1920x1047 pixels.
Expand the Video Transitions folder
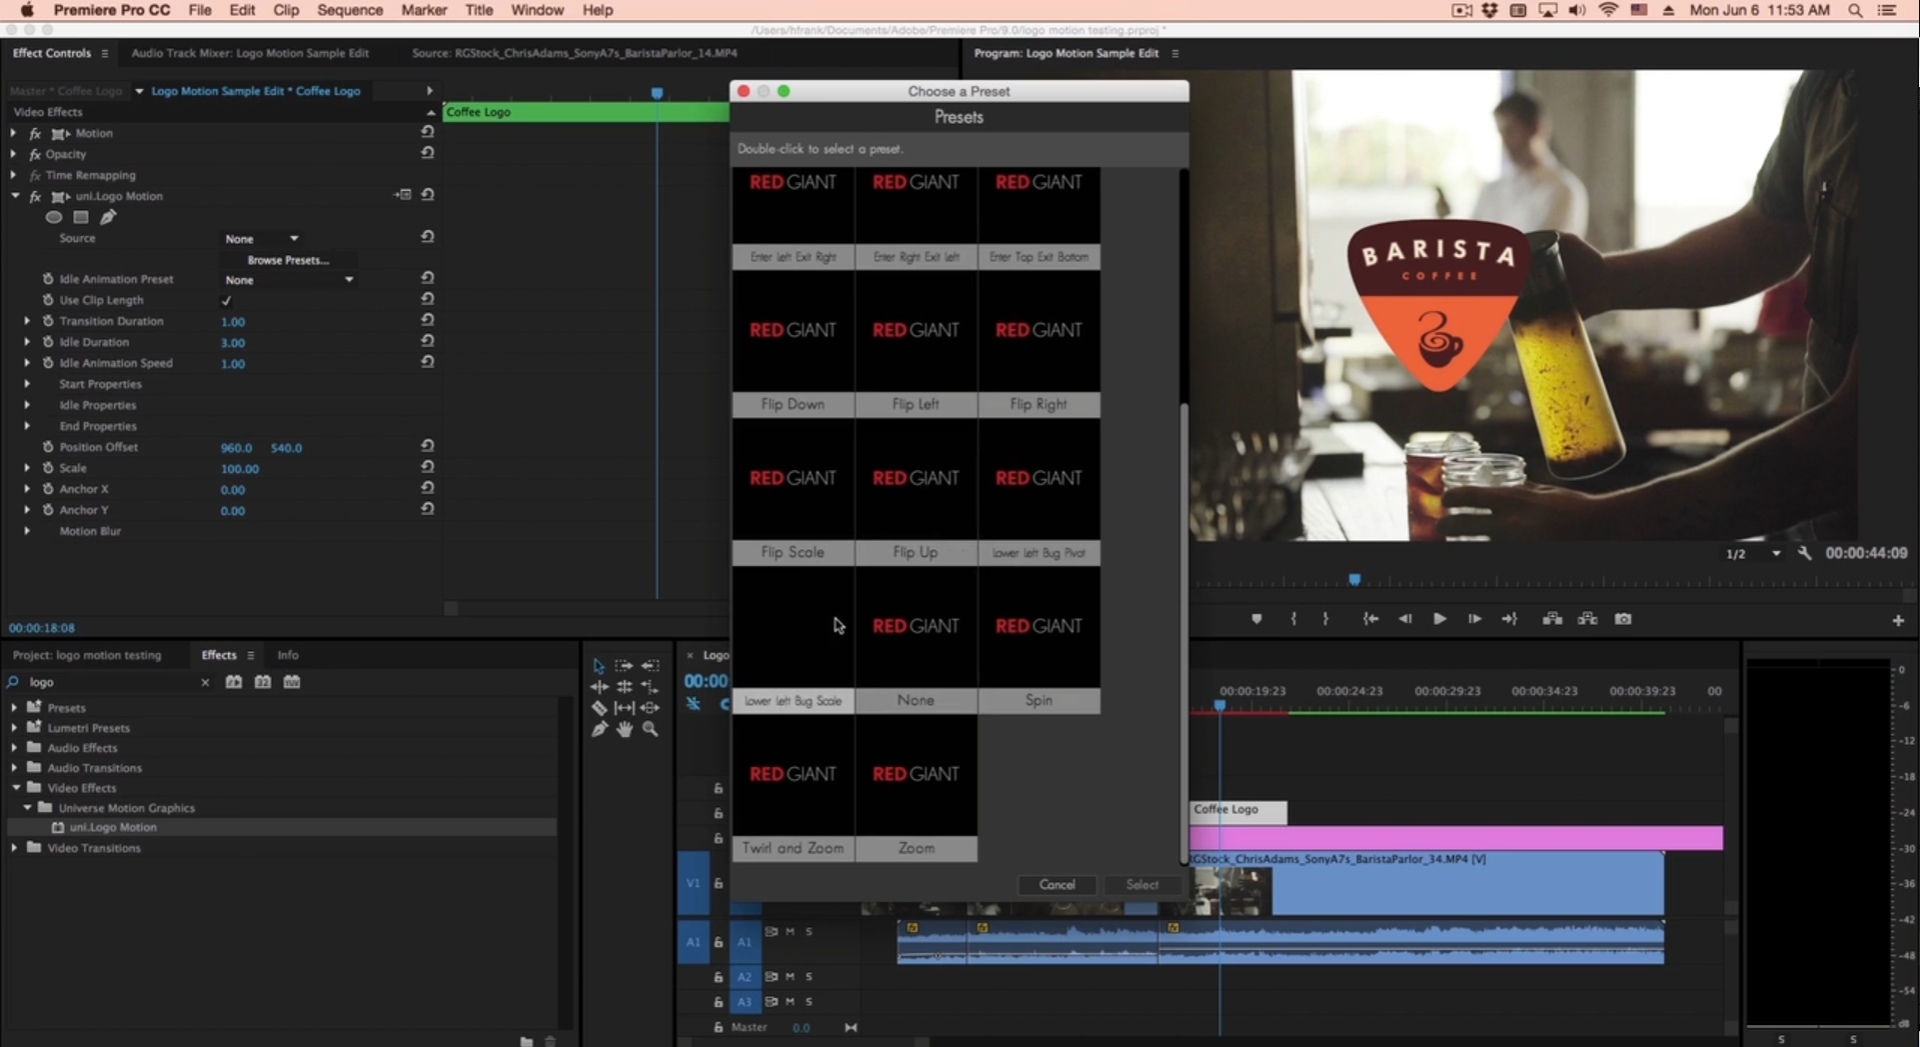(14, 848)
